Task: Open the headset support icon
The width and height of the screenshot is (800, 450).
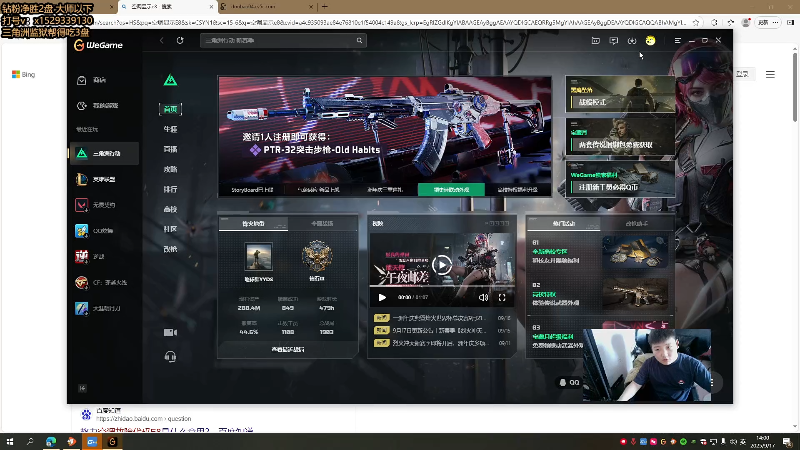Action: [170, 356]
